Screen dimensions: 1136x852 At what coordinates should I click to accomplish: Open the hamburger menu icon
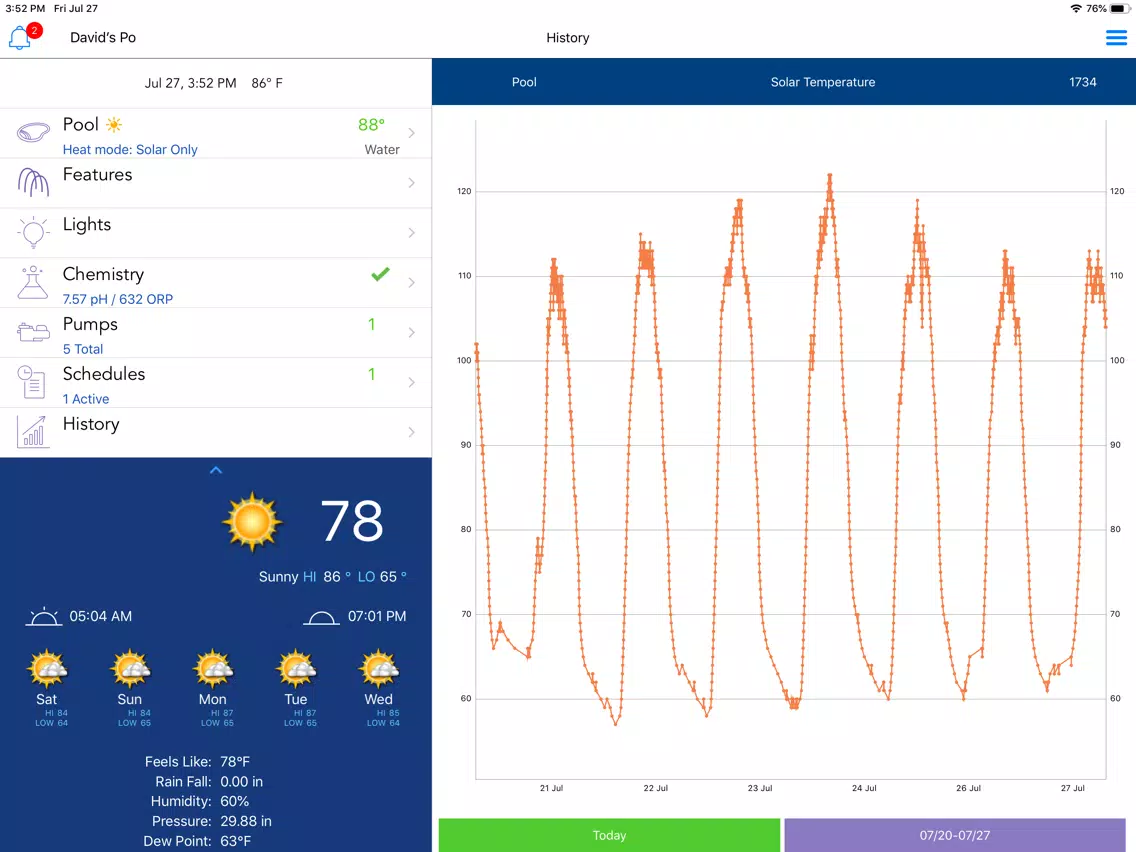pyautogui.click(x=1116, y=38)
